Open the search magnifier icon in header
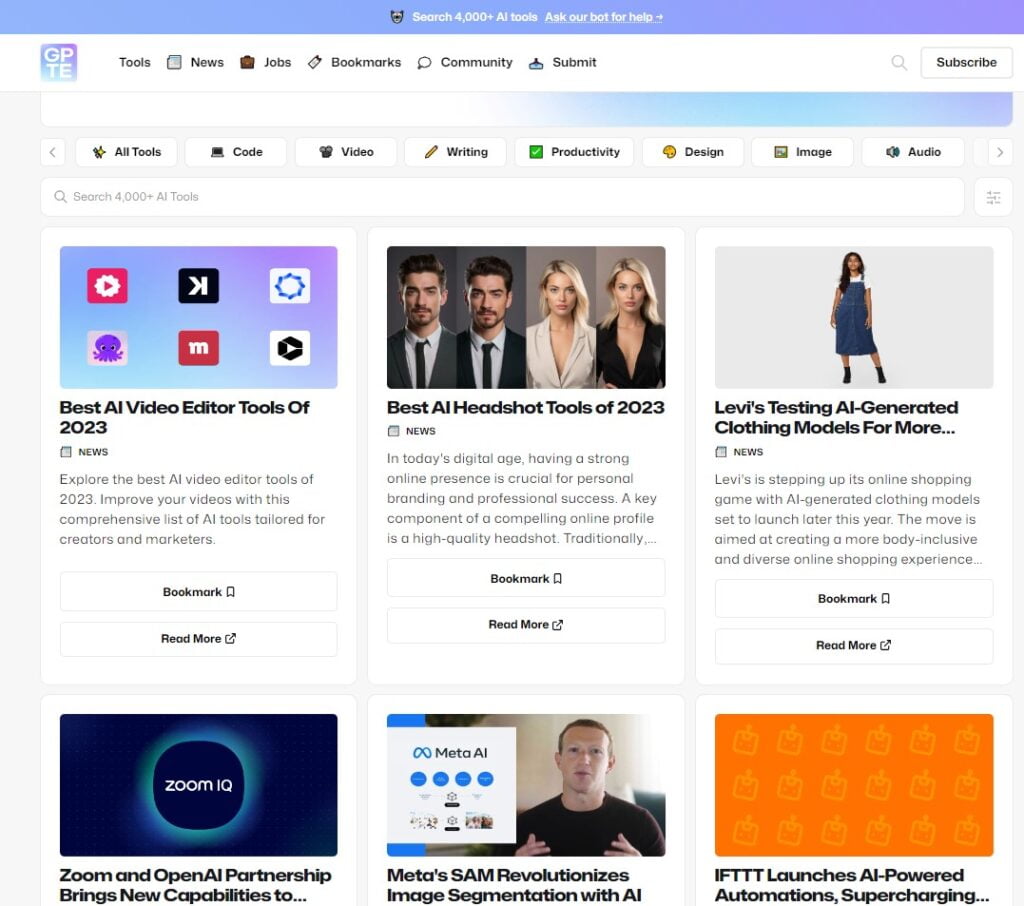Screen dimensions: 1024x906 coord(899,62)
